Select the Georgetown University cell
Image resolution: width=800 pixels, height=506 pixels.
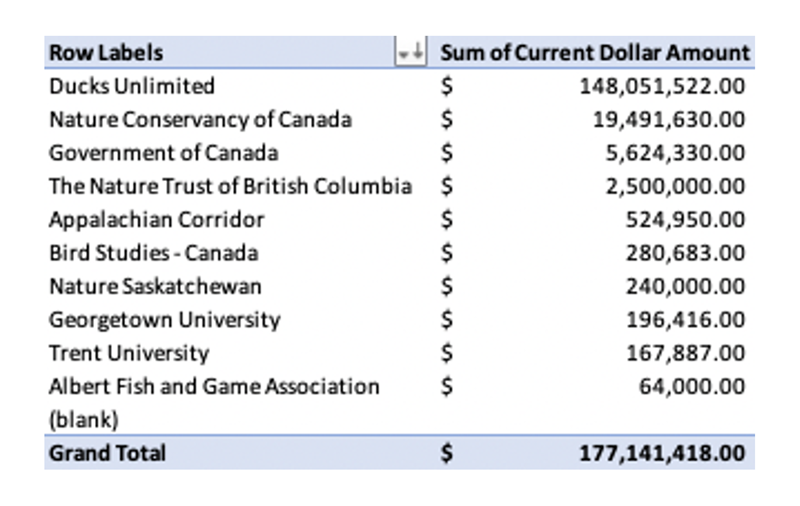tap(164, 320)
